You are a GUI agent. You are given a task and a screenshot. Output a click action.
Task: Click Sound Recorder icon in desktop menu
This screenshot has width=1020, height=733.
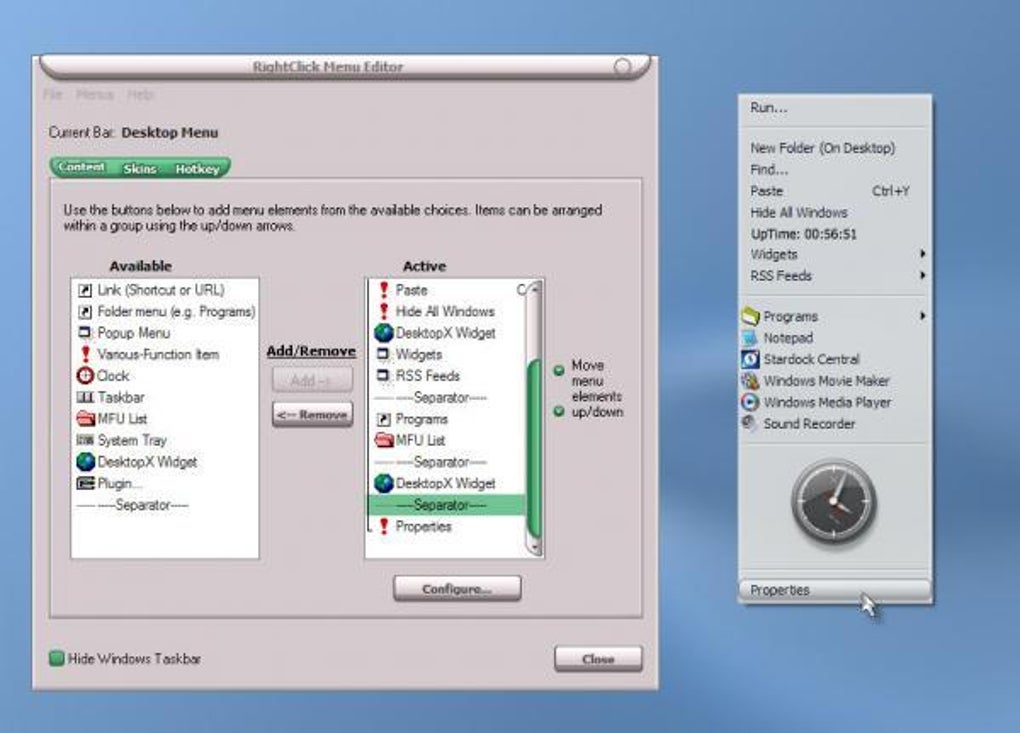750,423
